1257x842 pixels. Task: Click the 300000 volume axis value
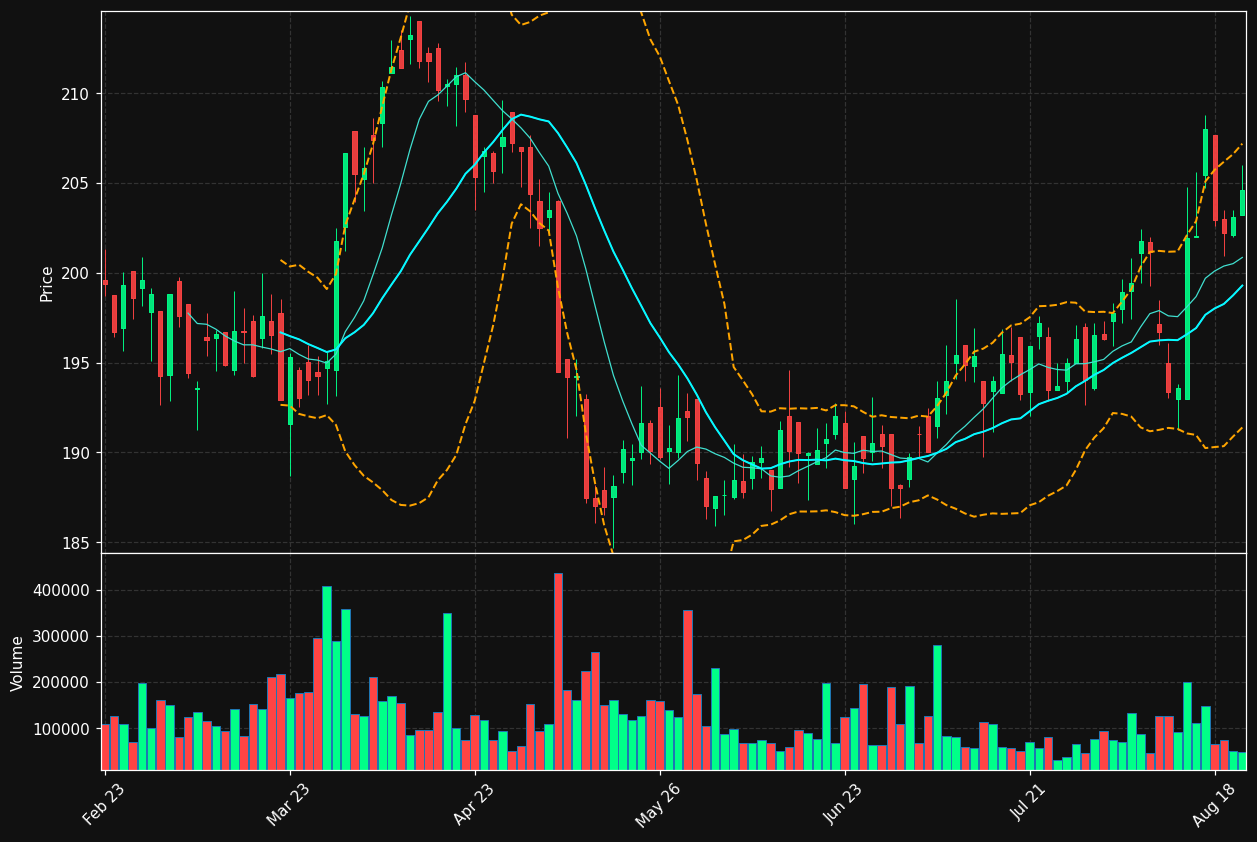62,637
